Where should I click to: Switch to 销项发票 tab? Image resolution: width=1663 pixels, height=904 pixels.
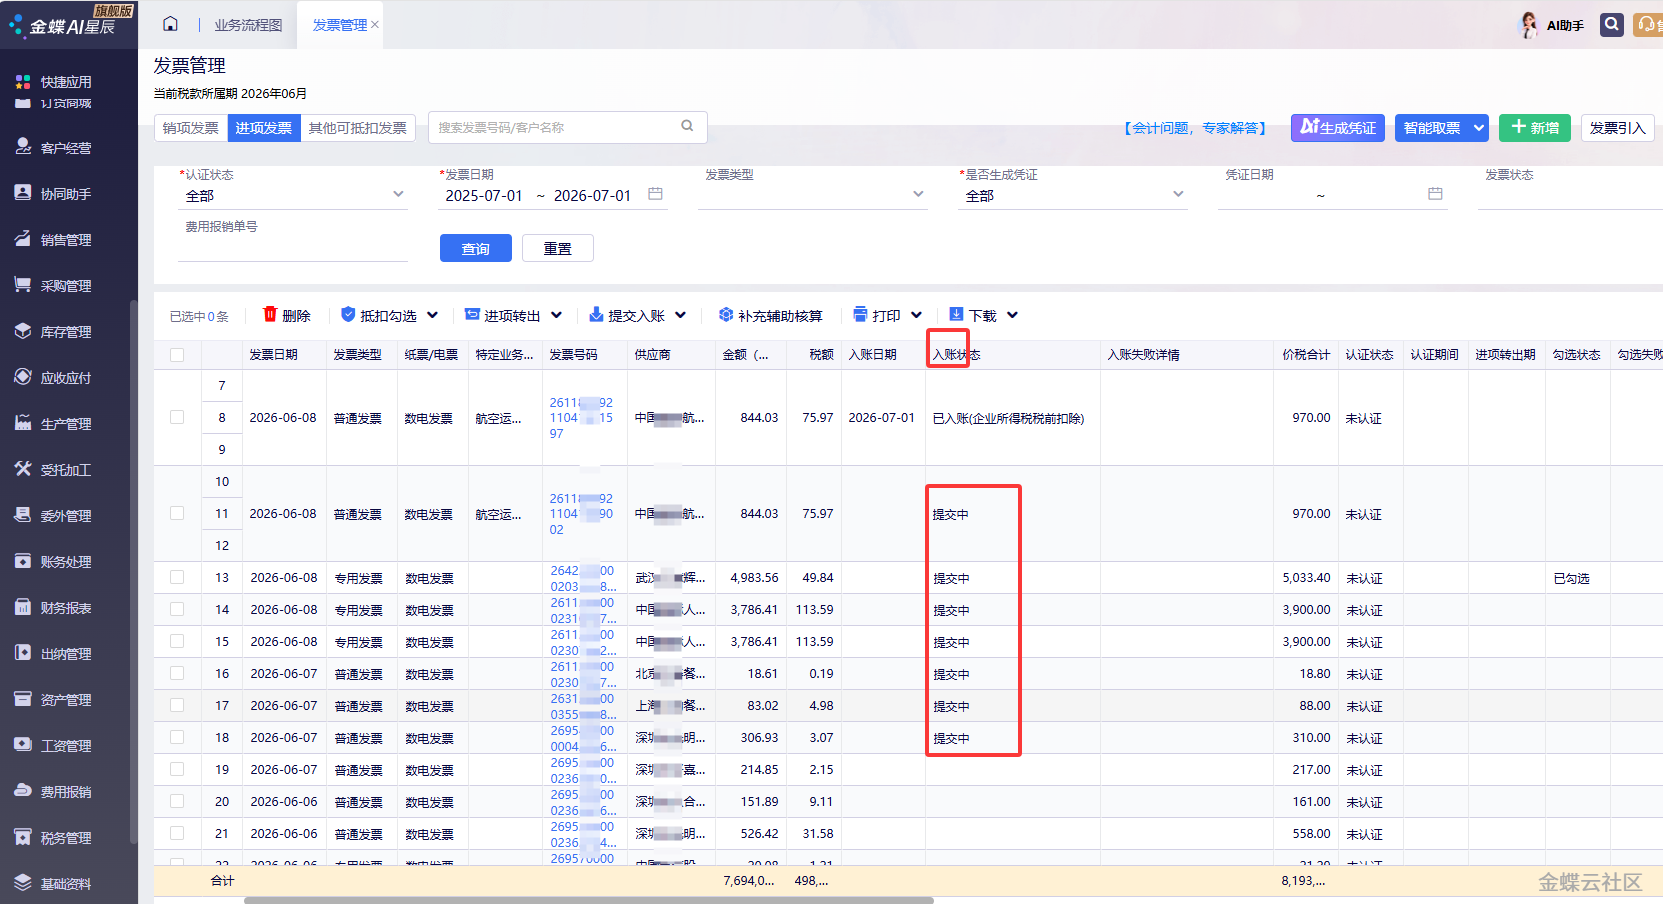coord(191,128)
